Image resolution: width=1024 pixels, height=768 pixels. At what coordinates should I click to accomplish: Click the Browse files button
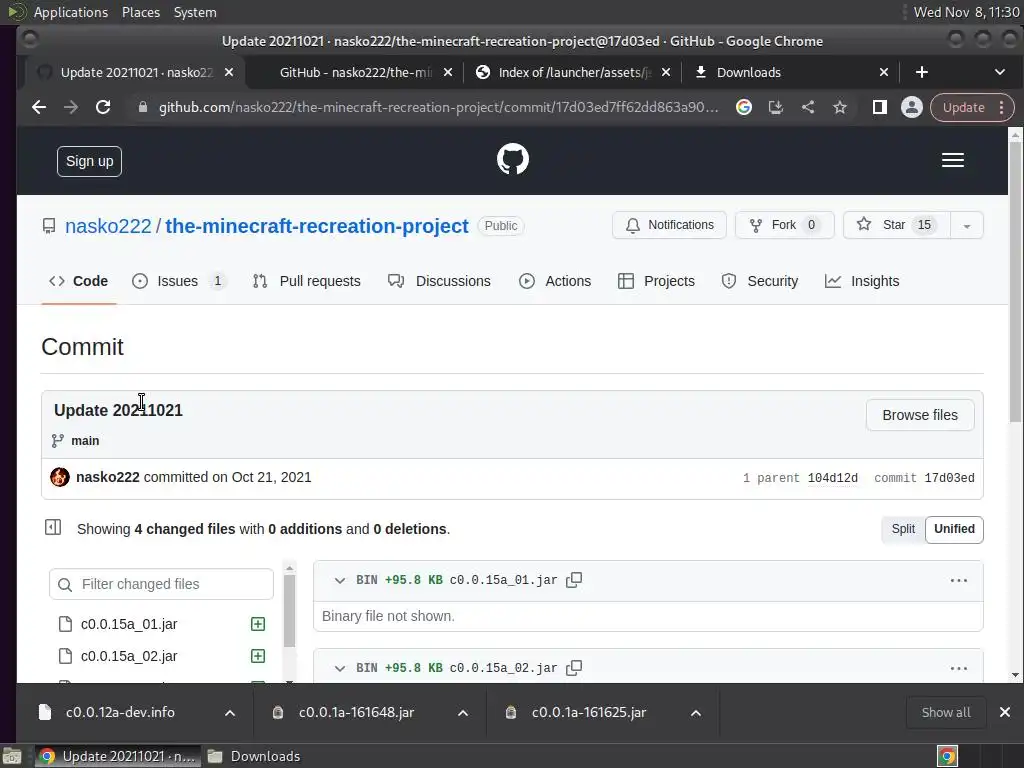(920, 415)
